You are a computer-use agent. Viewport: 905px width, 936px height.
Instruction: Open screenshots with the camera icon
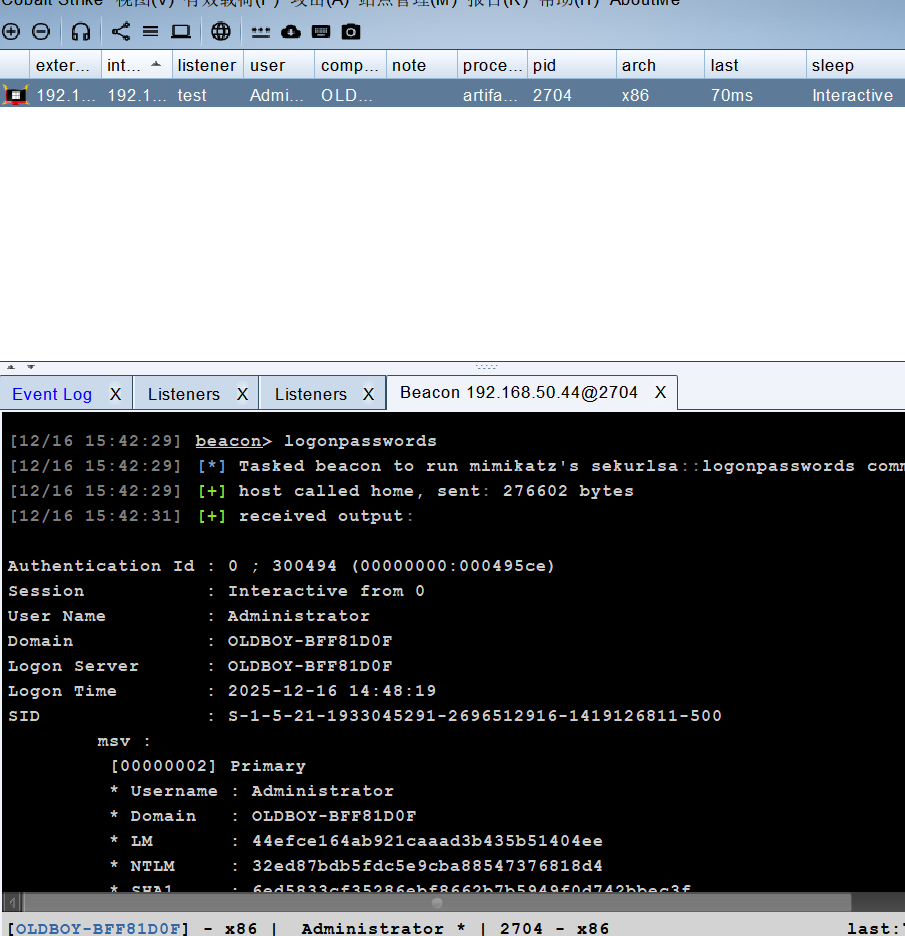(351, 32)
